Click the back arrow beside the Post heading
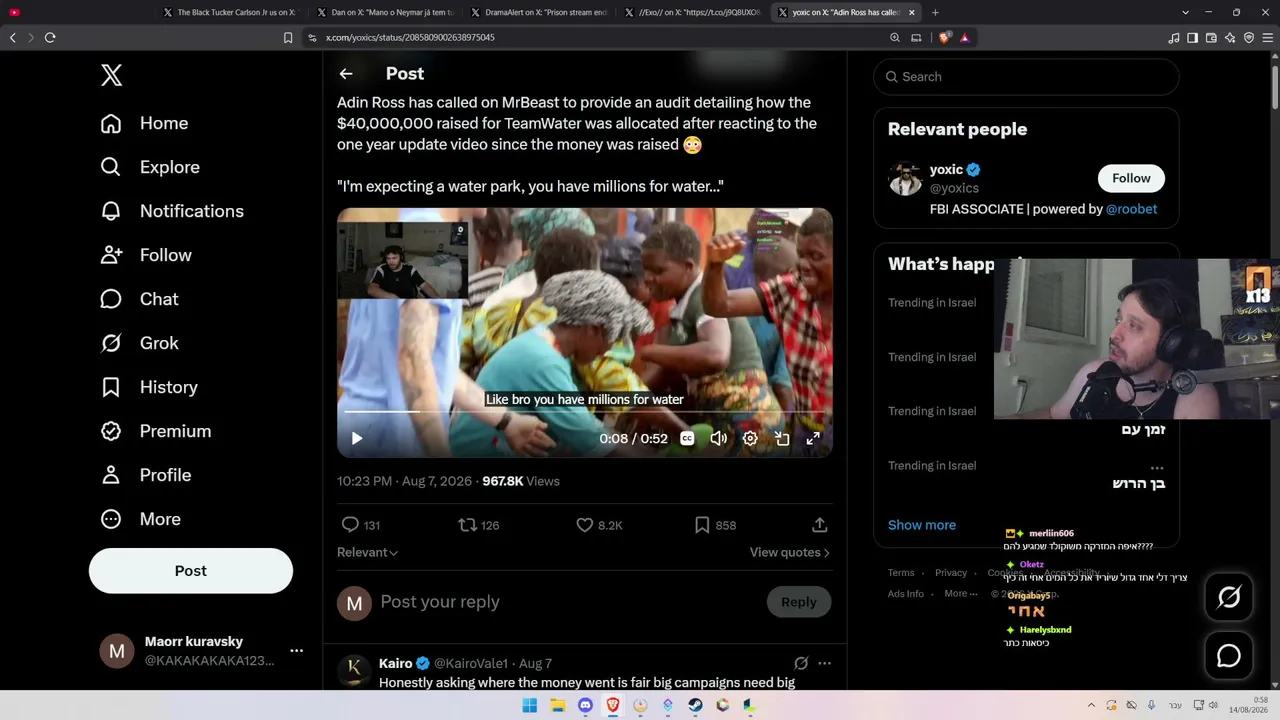 point(346,74)
